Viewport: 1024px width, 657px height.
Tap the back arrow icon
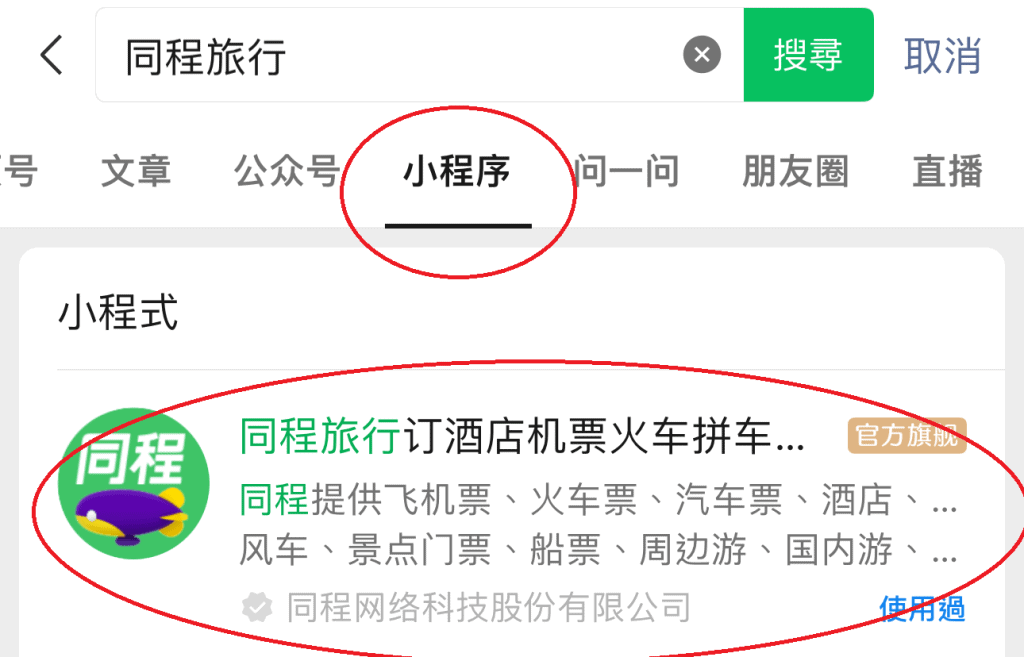[52, 55]
